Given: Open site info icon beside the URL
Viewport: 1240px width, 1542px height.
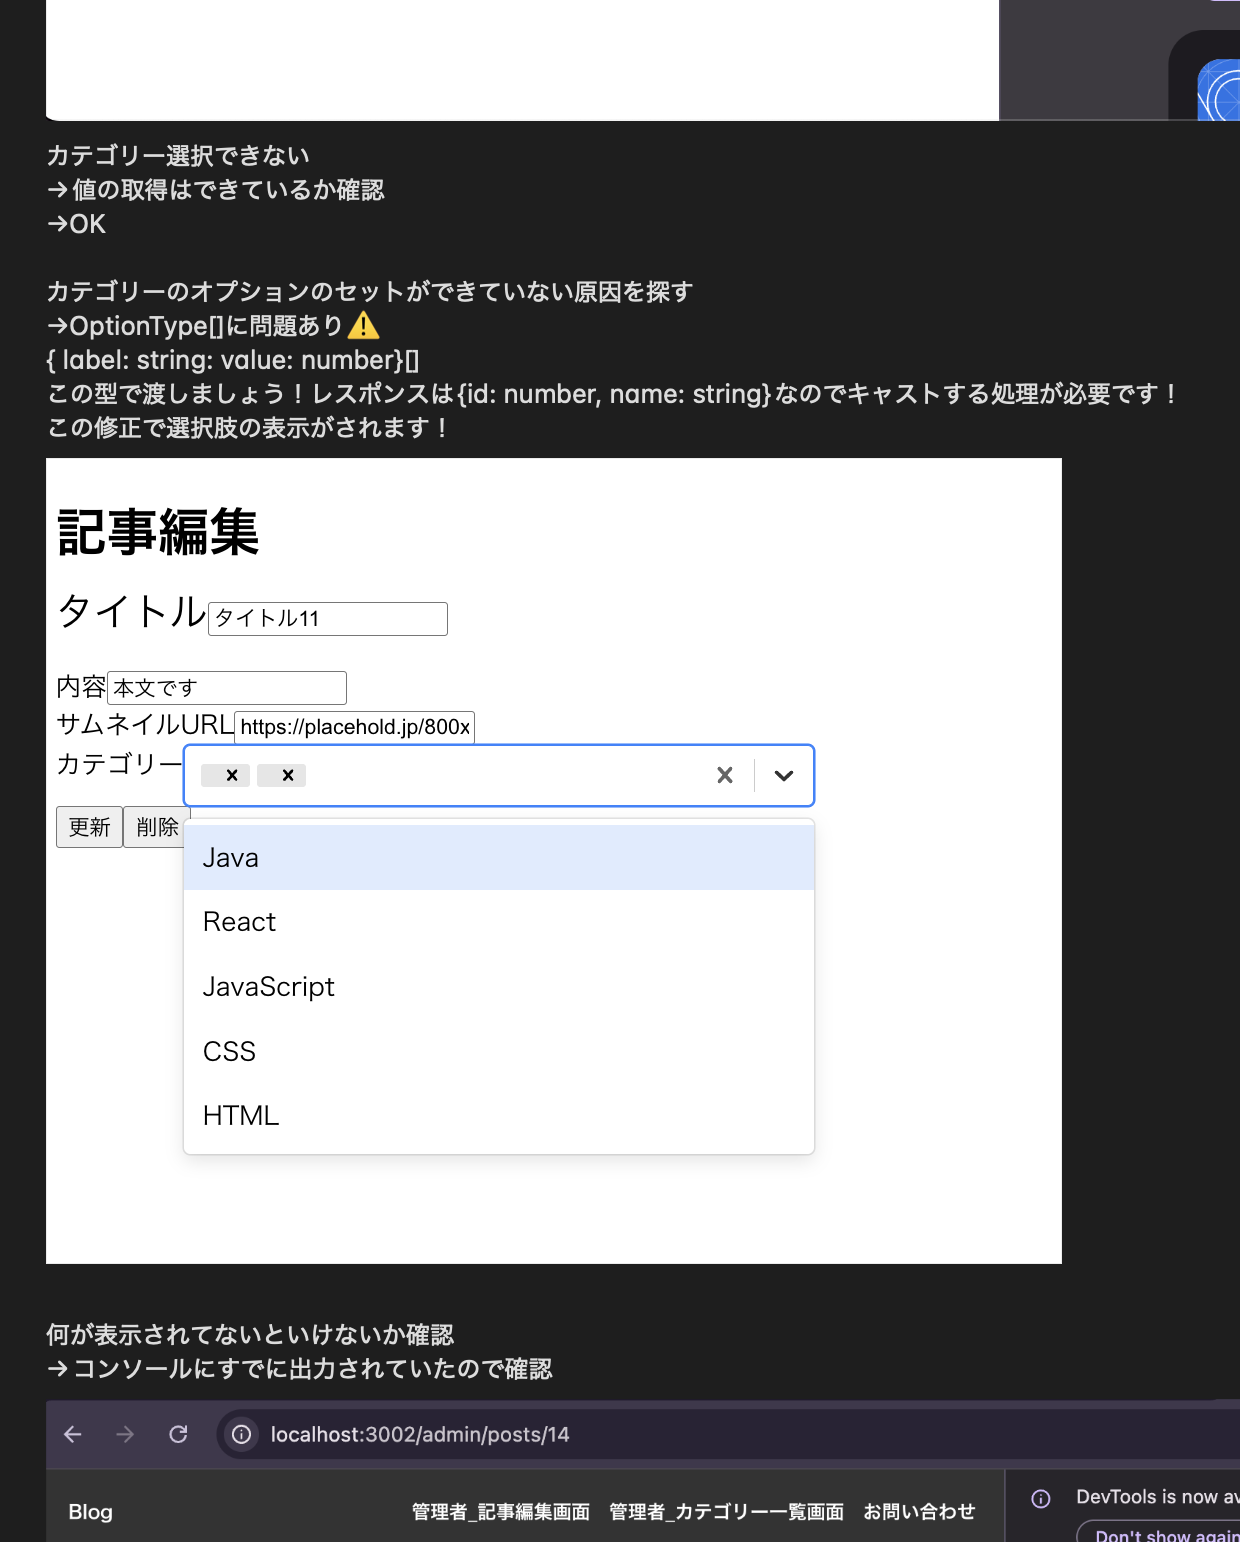Looking at the screenshot, I should (x=242, y=1434).
